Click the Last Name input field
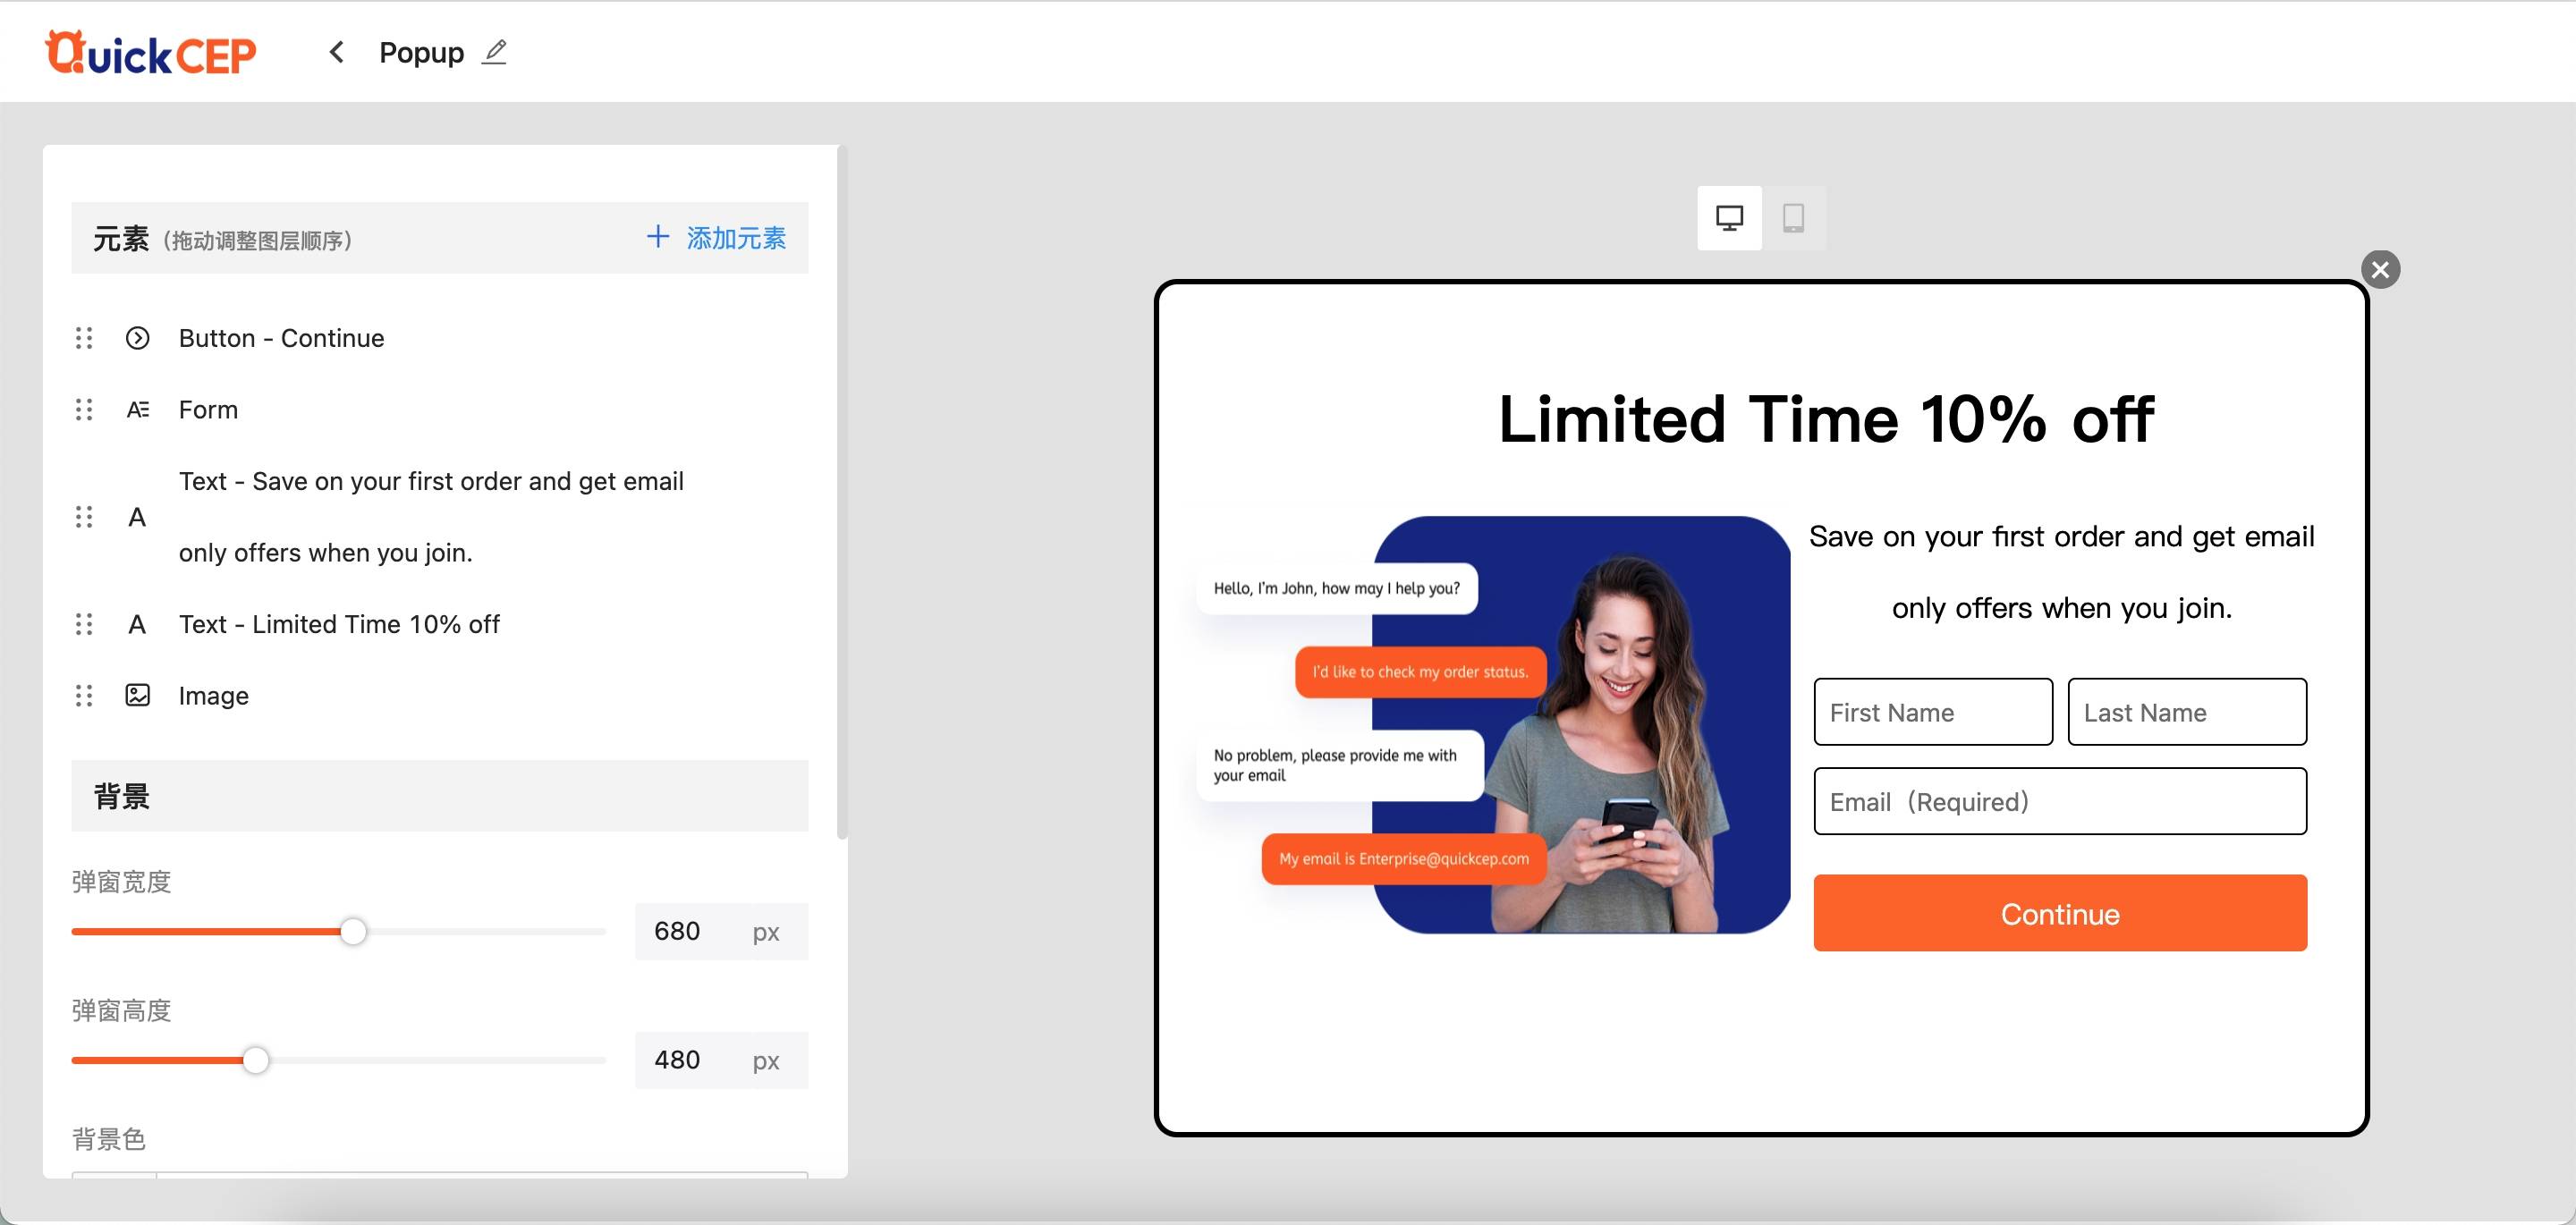Viewport: 2576px width, 1225px height. 2187,712
